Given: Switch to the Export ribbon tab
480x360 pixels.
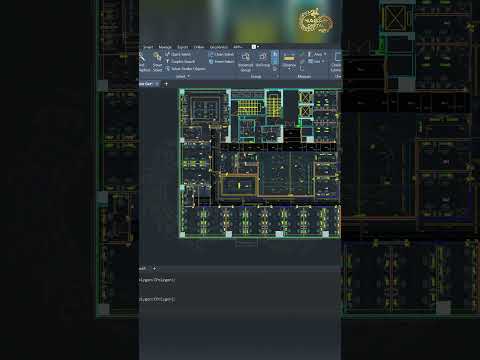Looking at the screenshot, I should coord(182,47).
